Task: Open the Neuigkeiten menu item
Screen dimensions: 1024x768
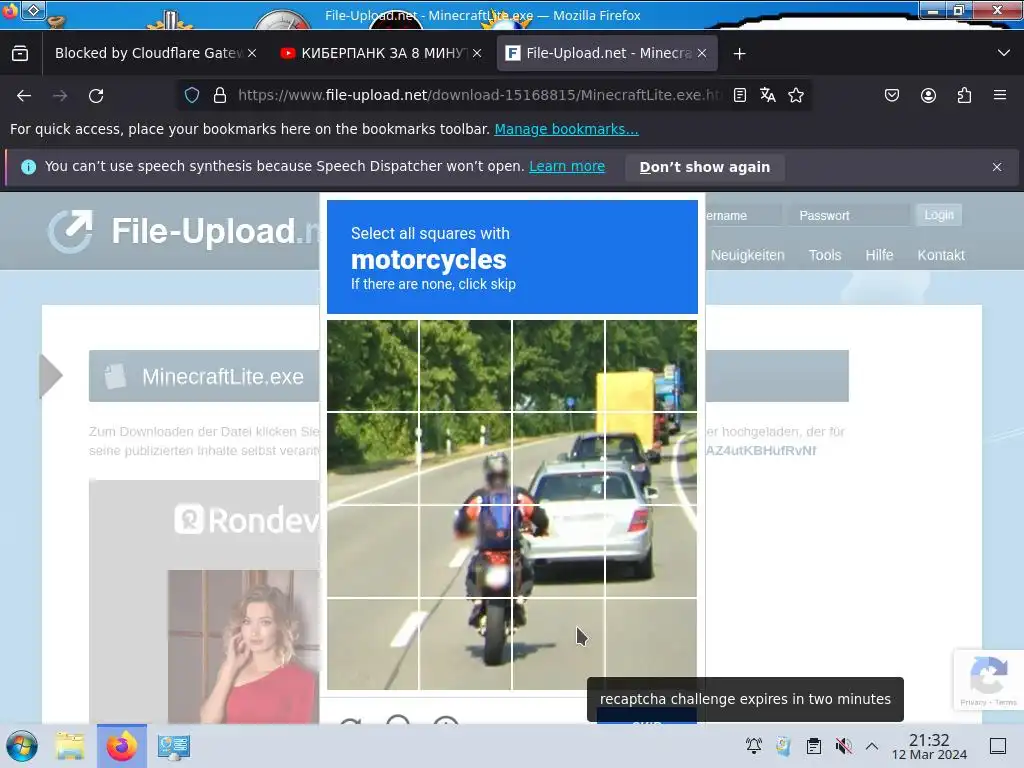Action: point(748,255)
